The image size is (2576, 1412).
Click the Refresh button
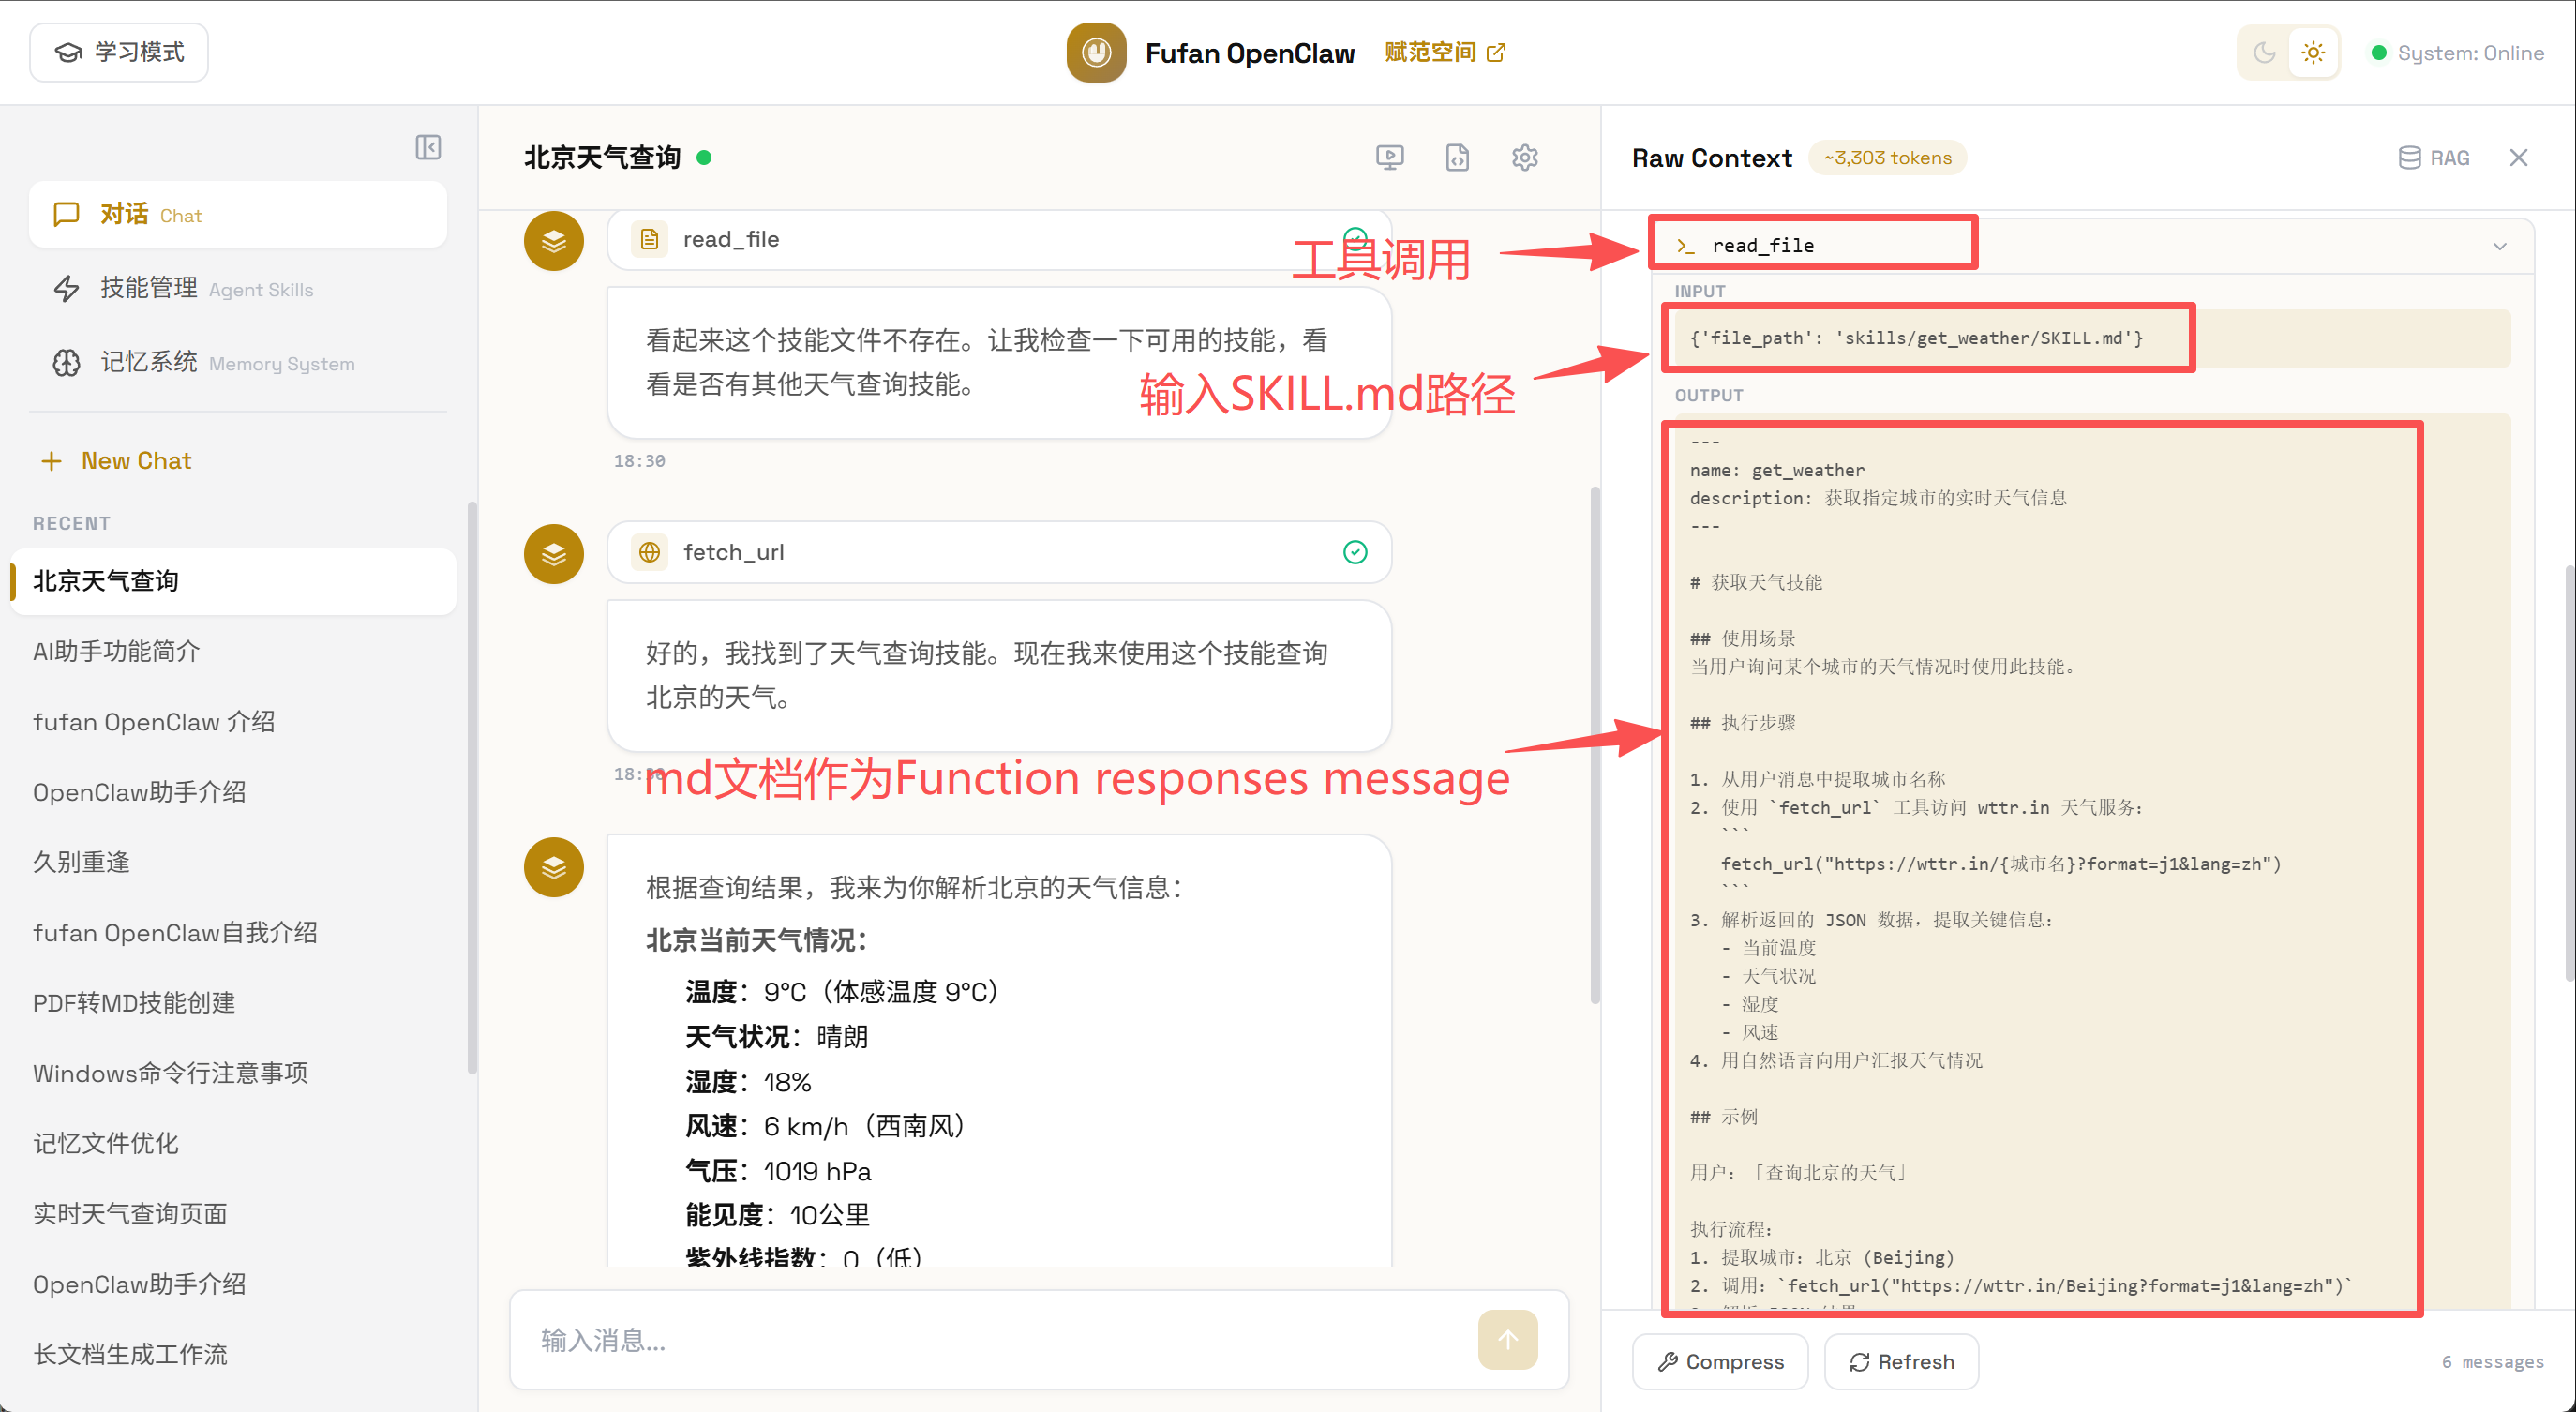point(1901,1362)
